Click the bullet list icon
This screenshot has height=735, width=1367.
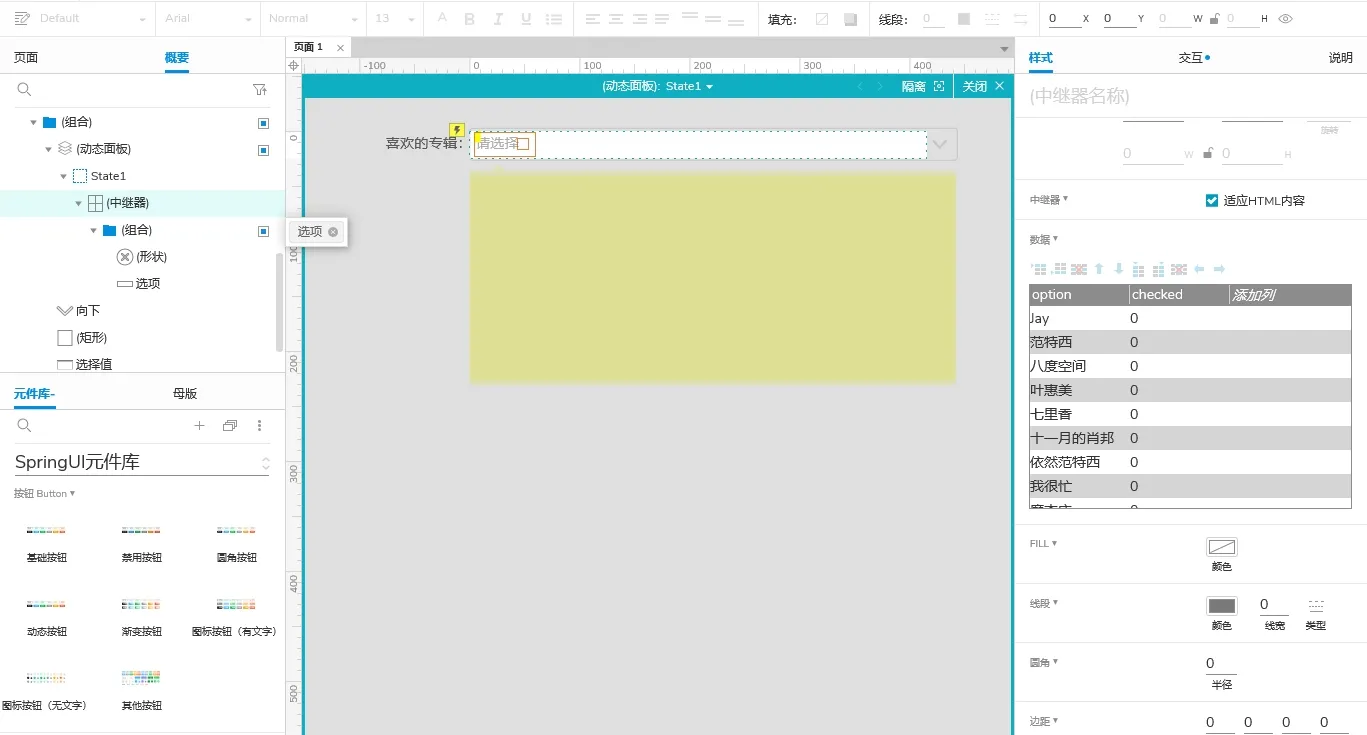pyautogui.click(x=554, y=19)
